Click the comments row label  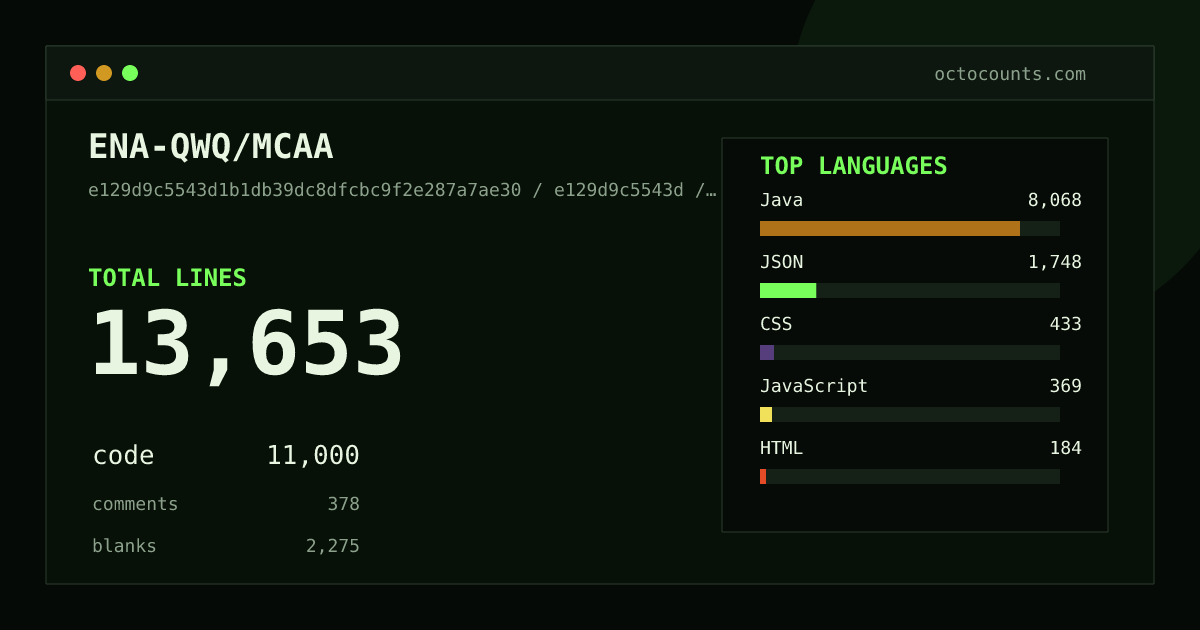(135, 504)
